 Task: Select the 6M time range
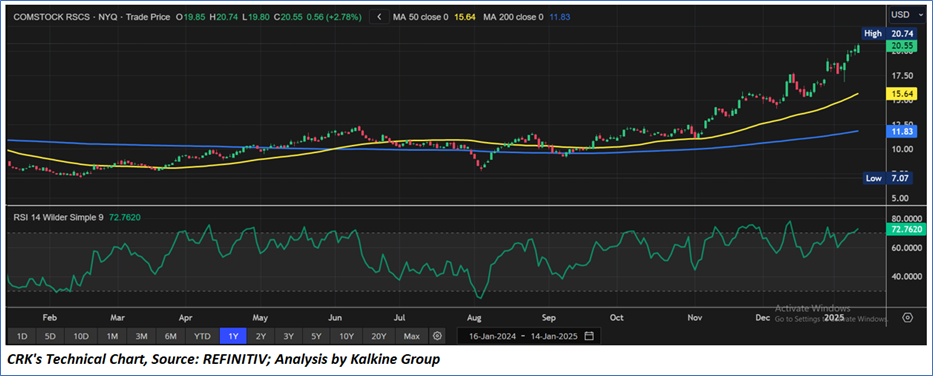pyautogui.click(x=170, y=336)
